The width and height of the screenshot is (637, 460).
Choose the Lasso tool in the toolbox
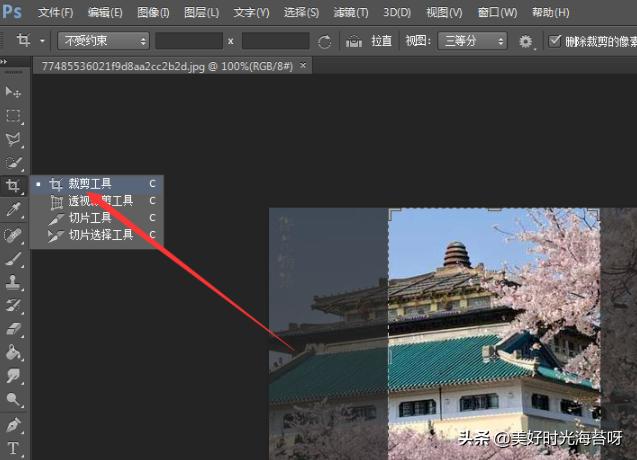14,139
